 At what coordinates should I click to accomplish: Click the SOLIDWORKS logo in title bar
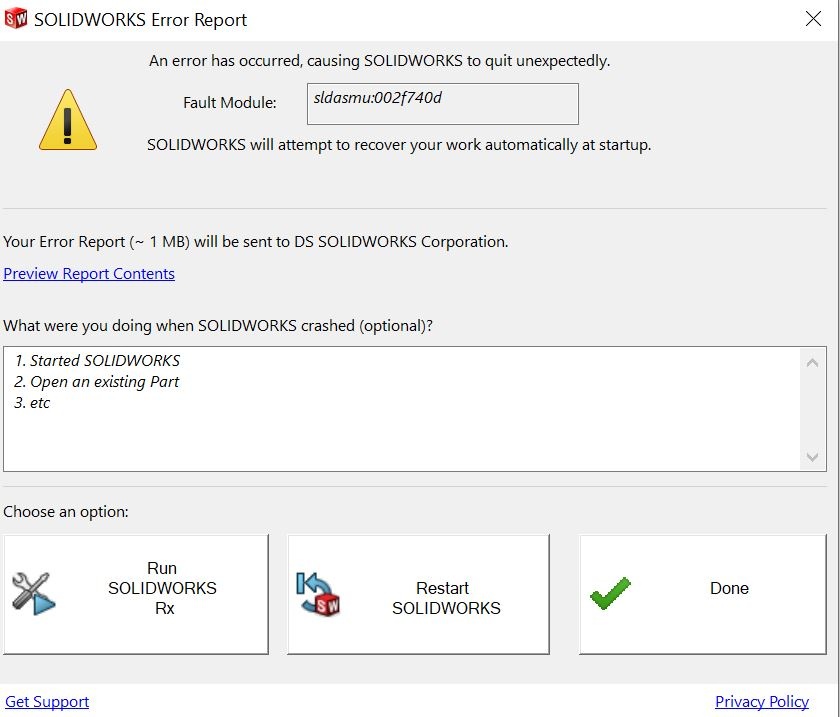pos(15,19)
